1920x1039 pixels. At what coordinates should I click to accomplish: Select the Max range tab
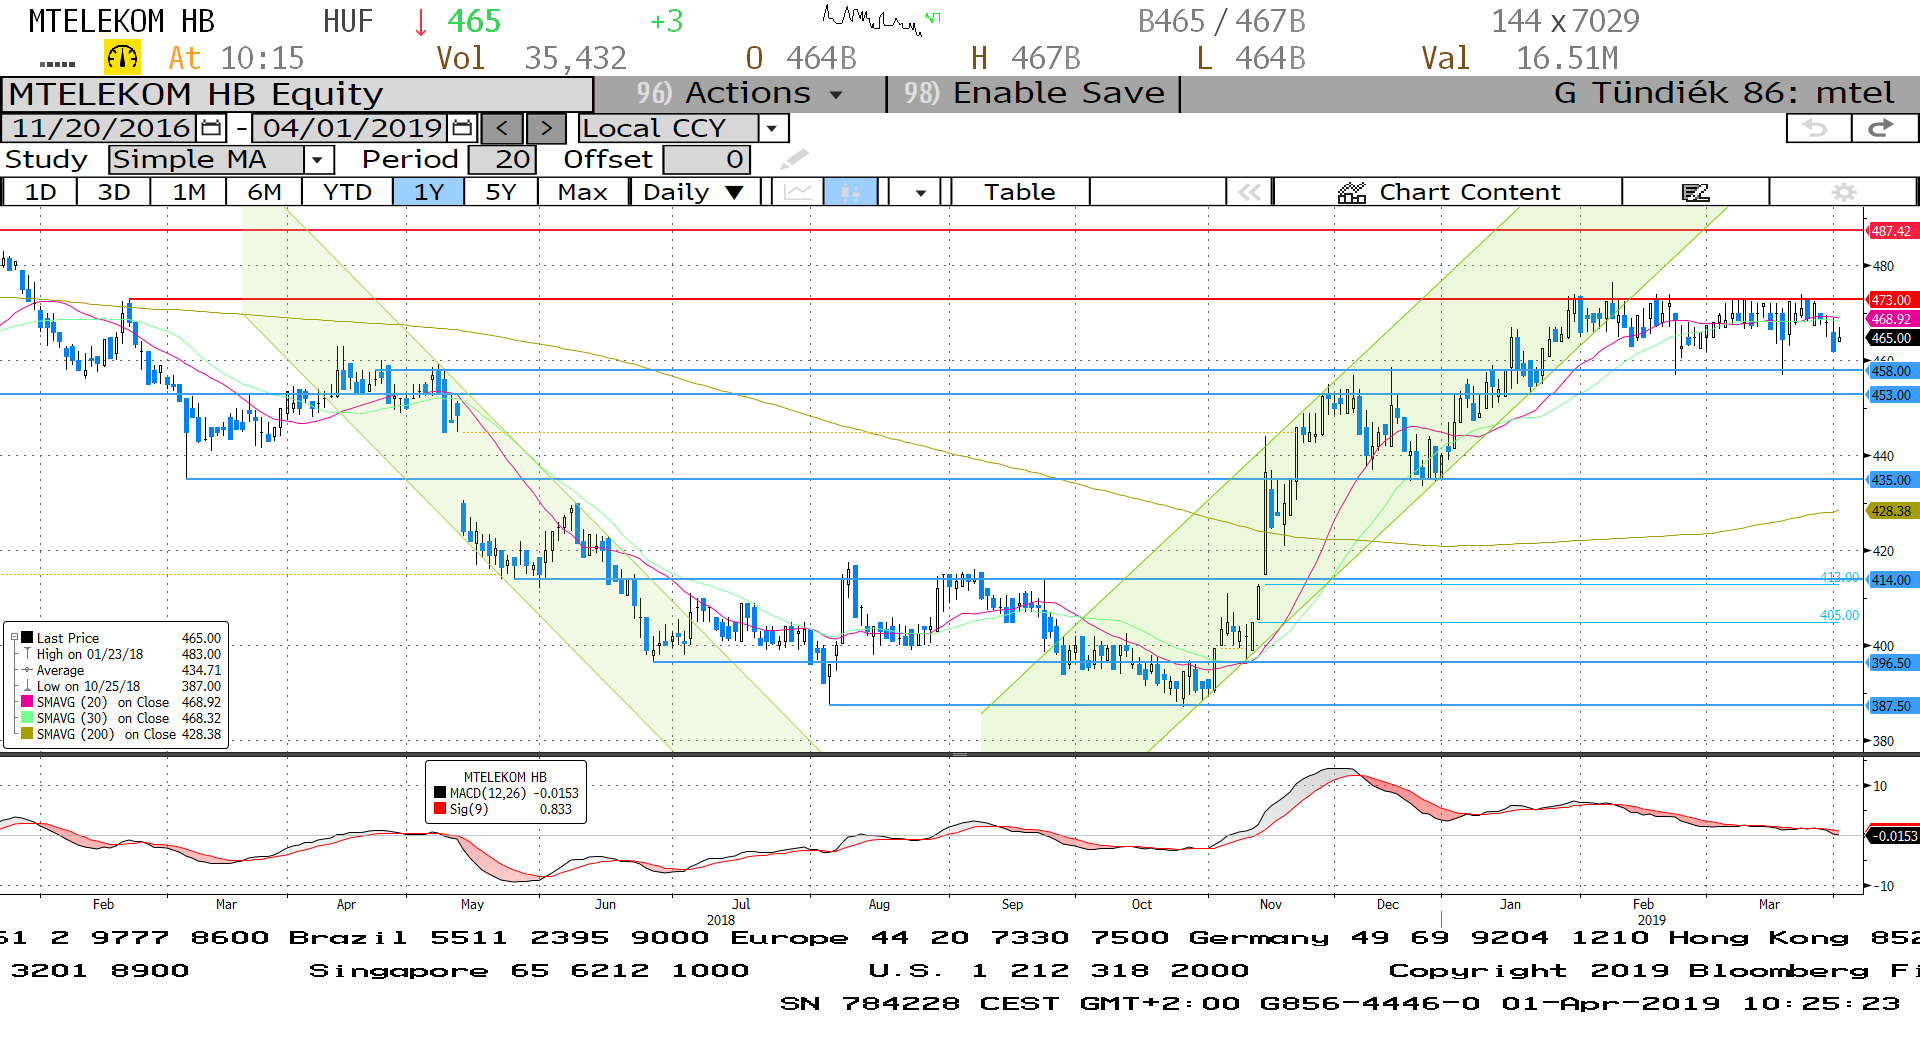(x=583, y=192)
